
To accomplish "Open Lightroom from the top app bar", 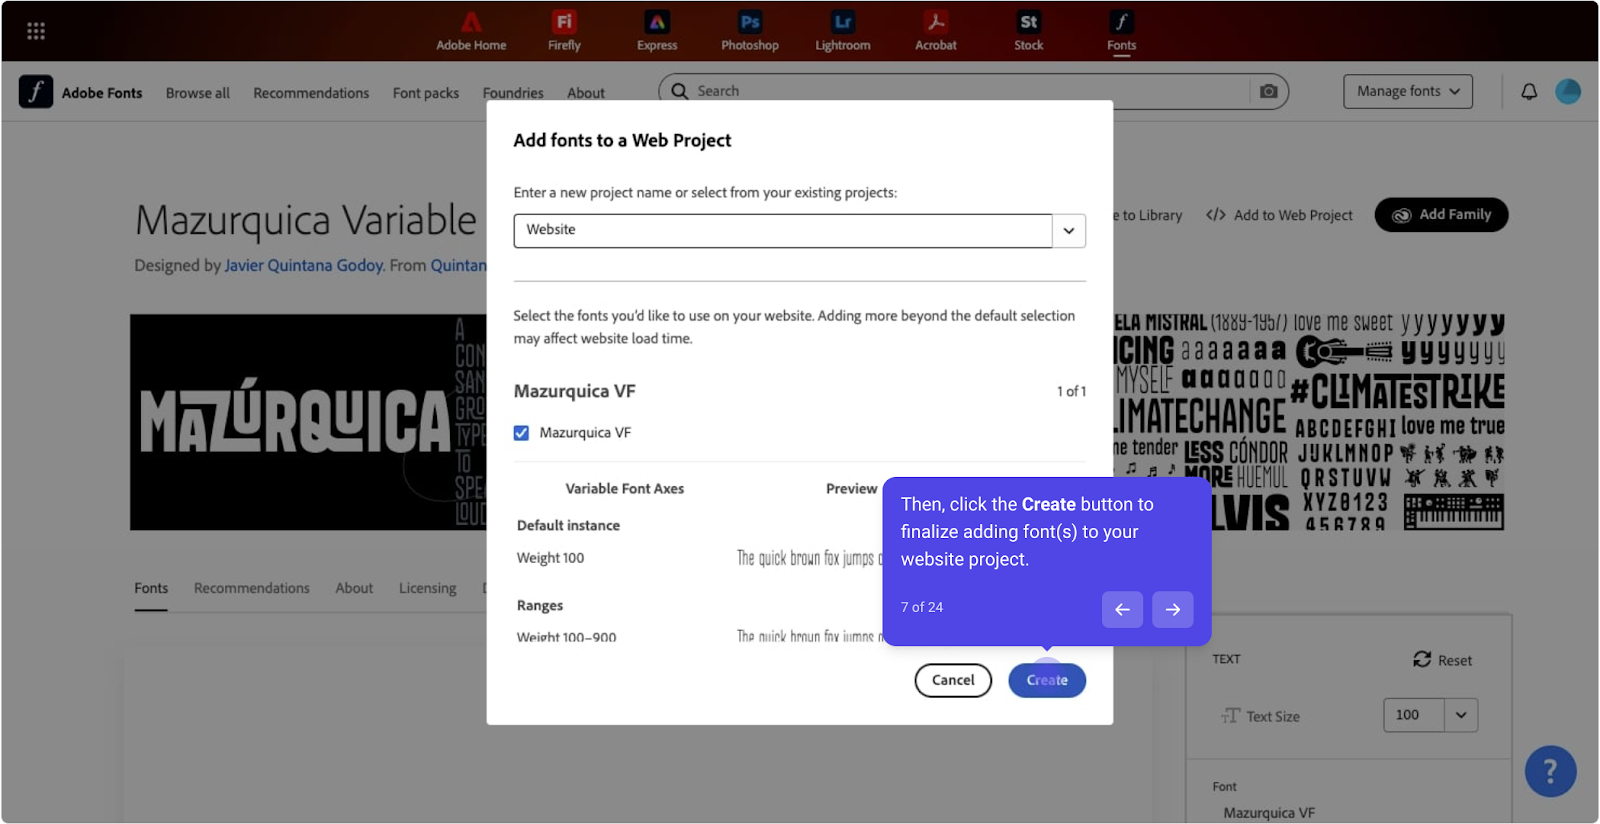I will (x=842, y=31).
